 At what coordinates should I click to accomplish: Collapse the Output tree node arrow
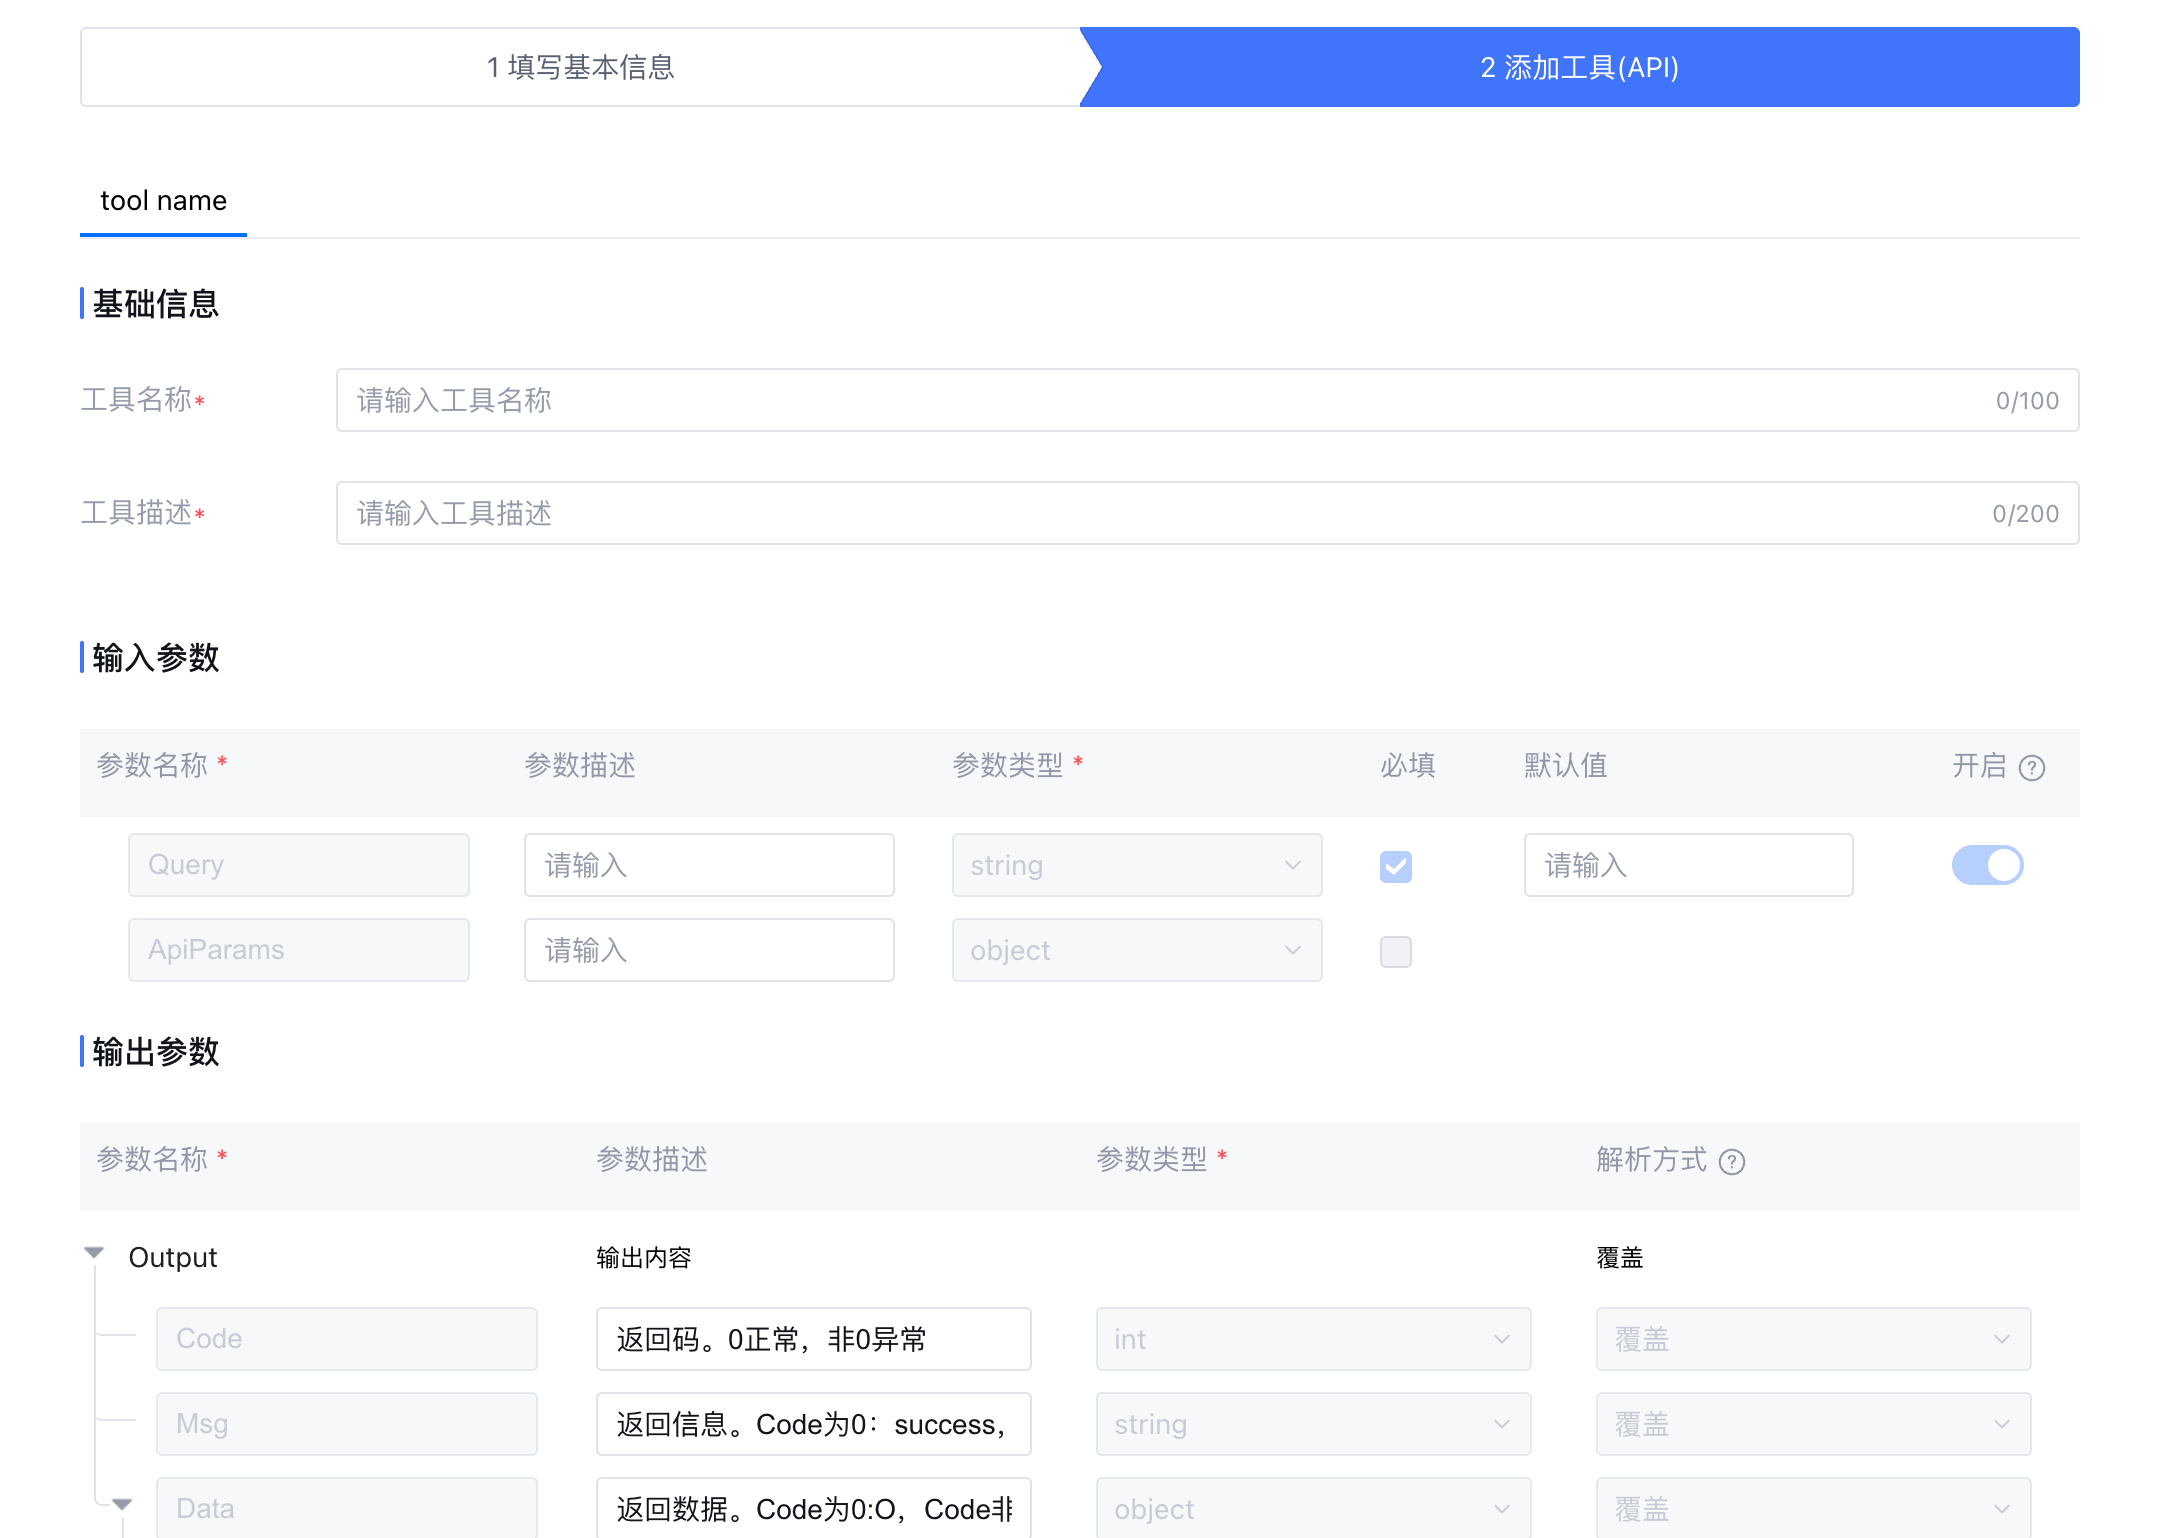tap(94, 1253)
